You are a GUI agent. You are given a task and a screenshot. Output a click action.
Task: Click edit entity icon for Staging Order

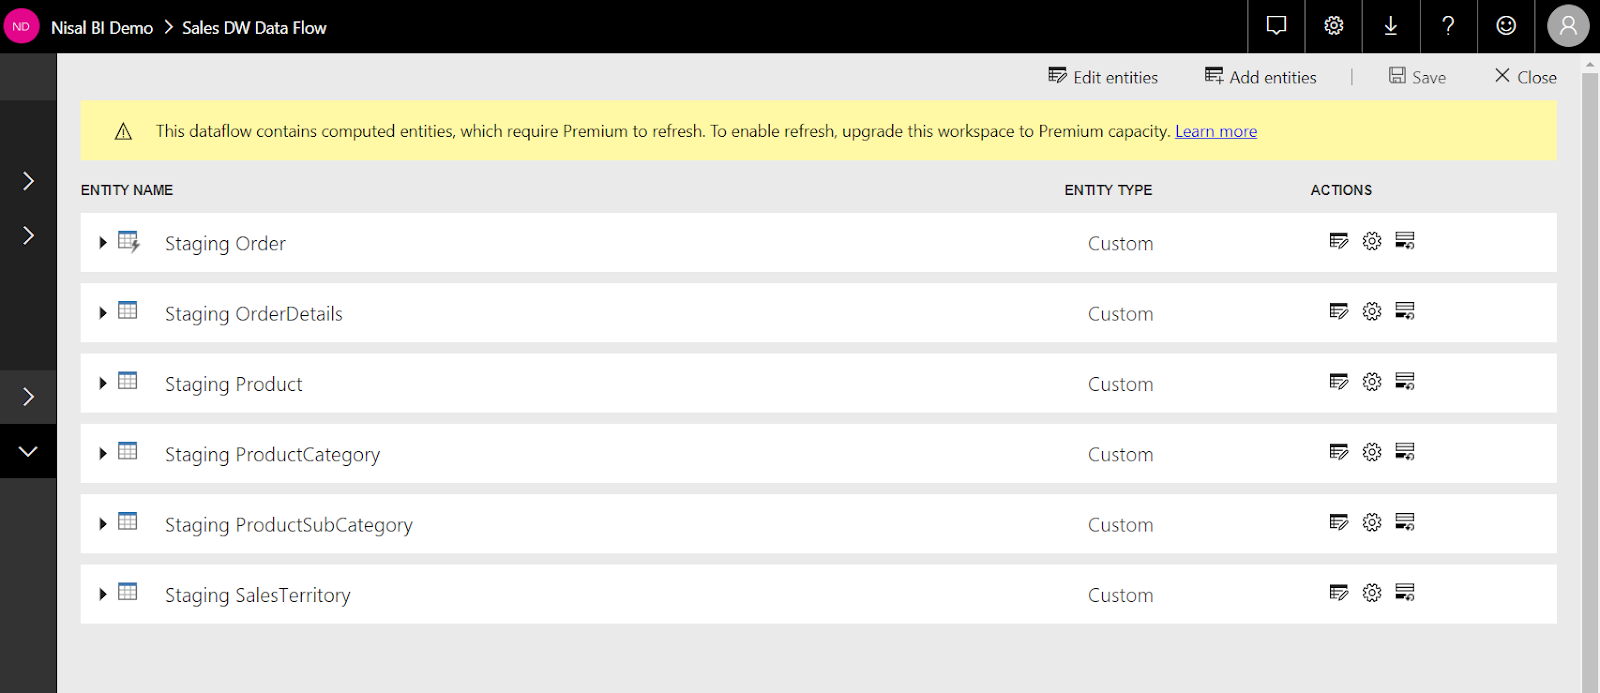1339,241
